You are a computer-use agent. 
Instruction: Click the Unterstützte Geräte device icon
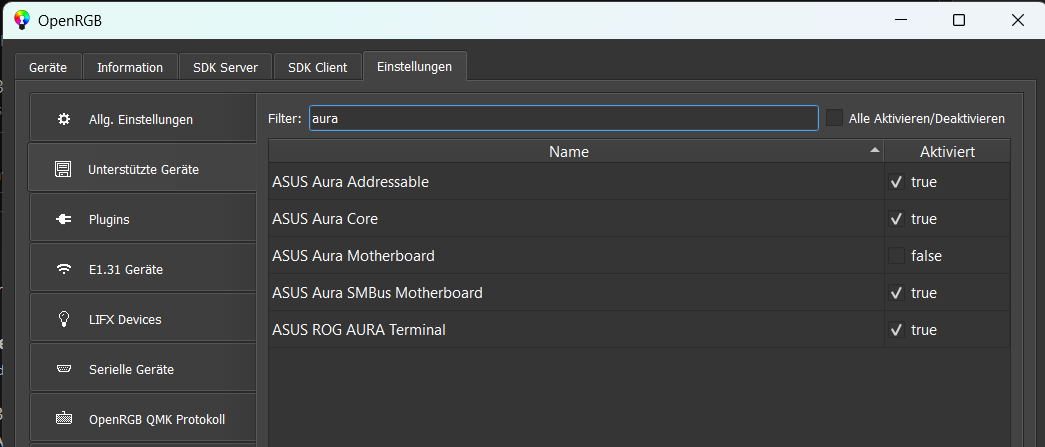(x=64, y=169)
